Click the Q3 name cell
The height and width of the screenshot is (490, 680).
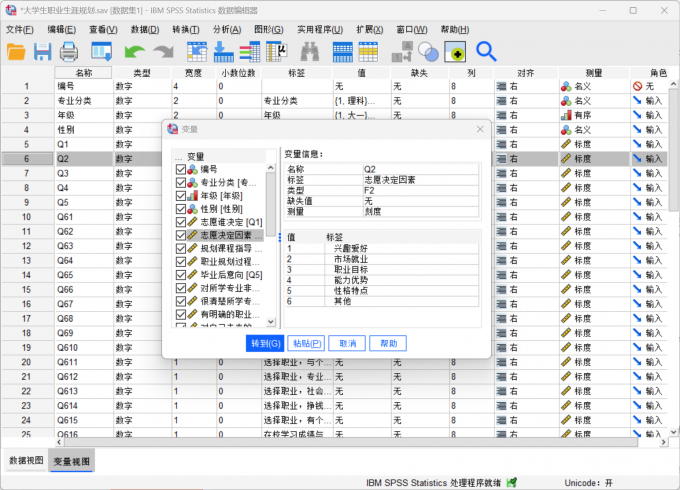point(84,173)
